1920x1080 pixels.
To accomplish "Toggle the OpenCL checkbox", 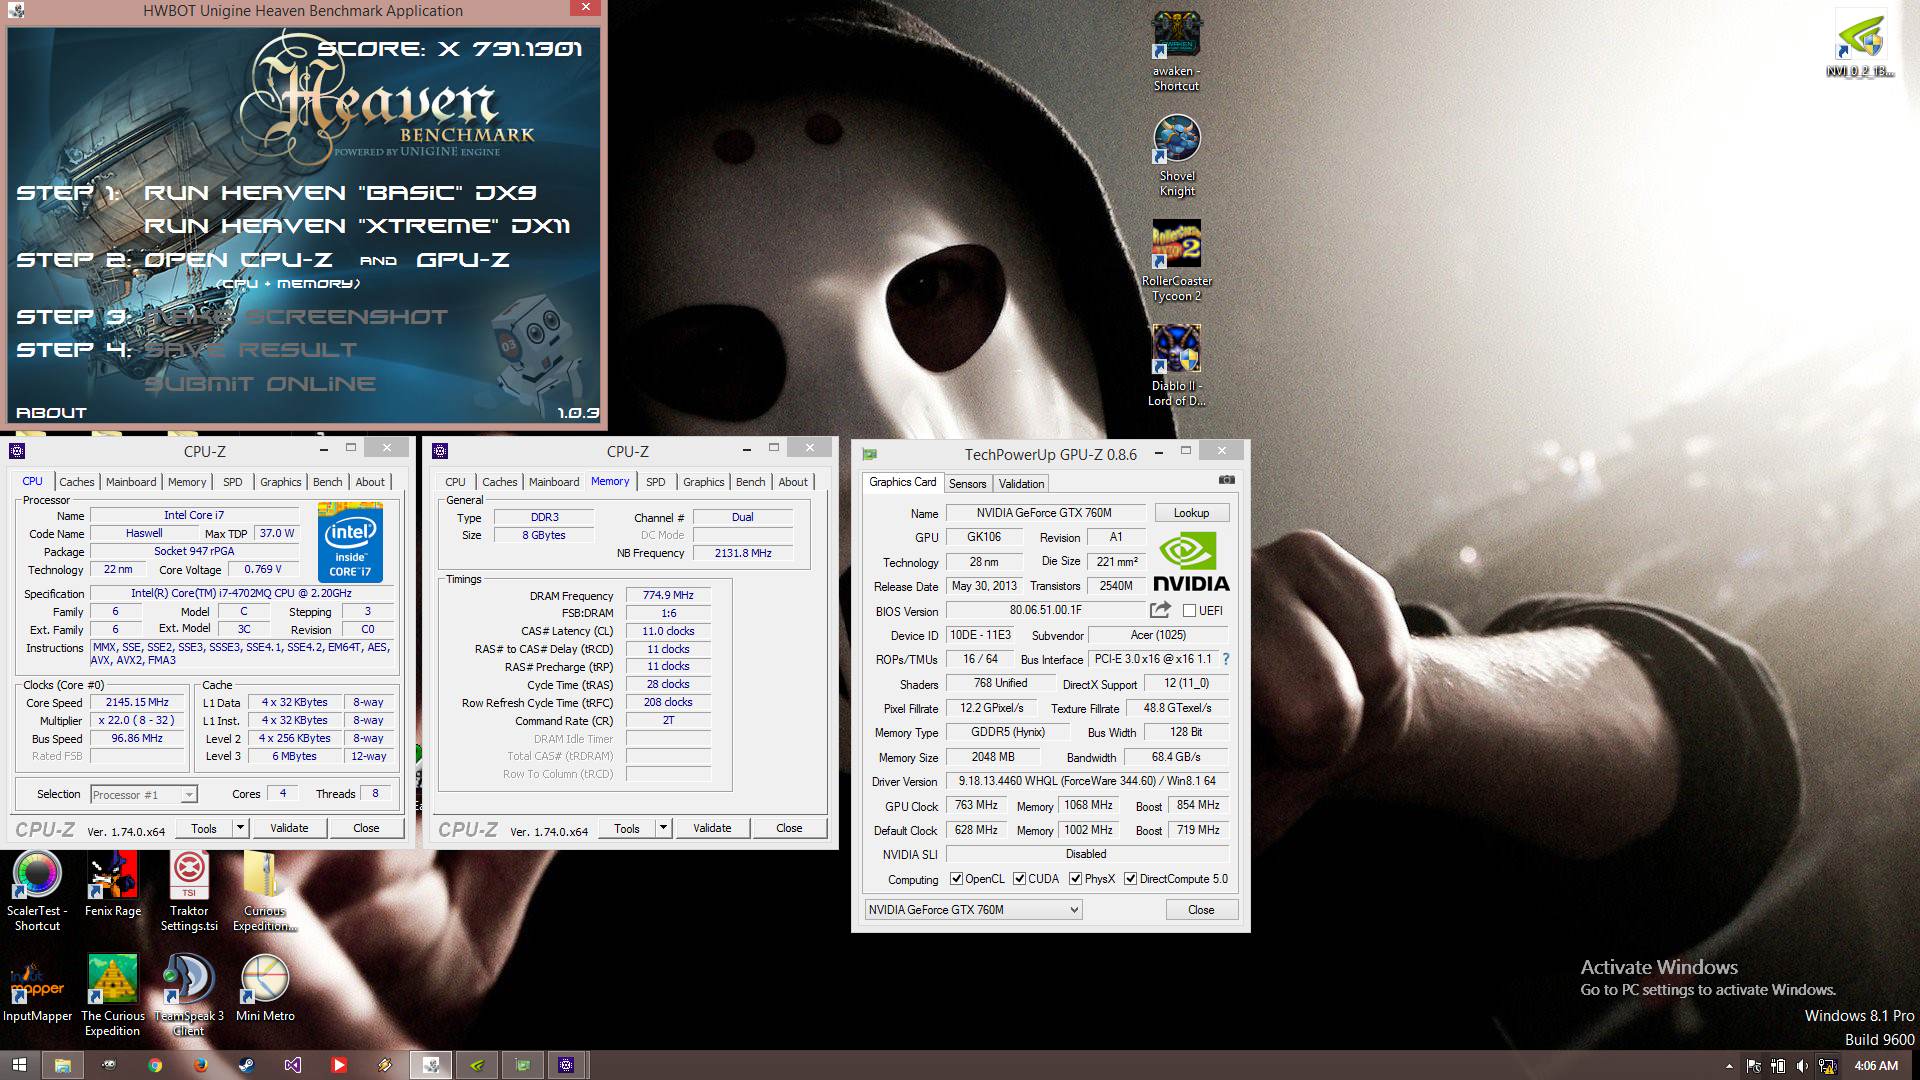I will [x=956, y=879].
